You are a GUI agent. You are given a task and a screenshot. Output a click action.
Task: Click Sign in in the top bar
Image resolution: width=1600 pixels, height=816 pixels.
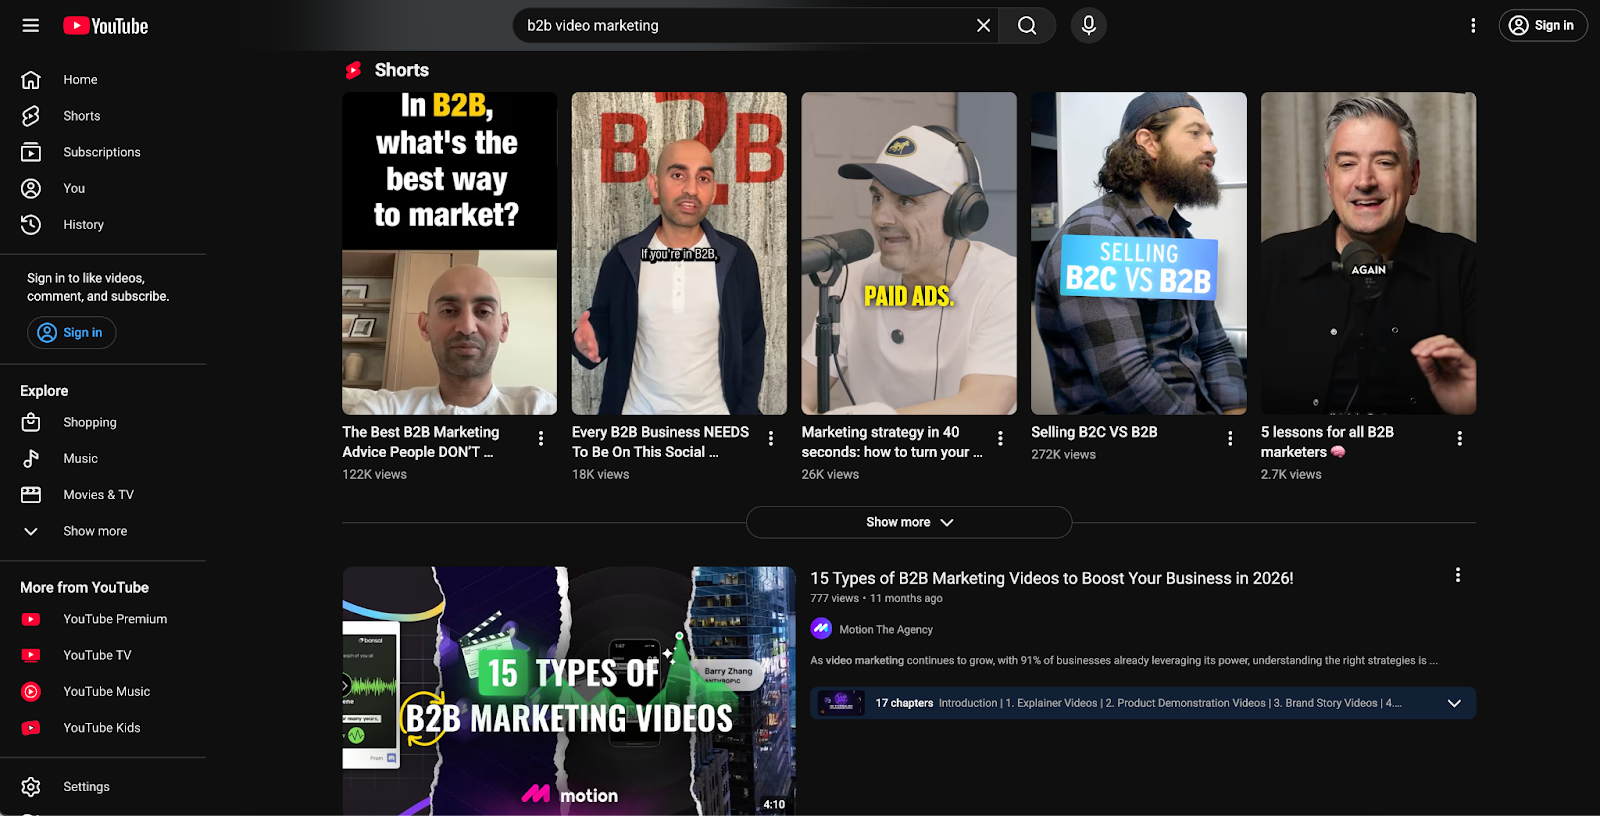click(1543, 26)
